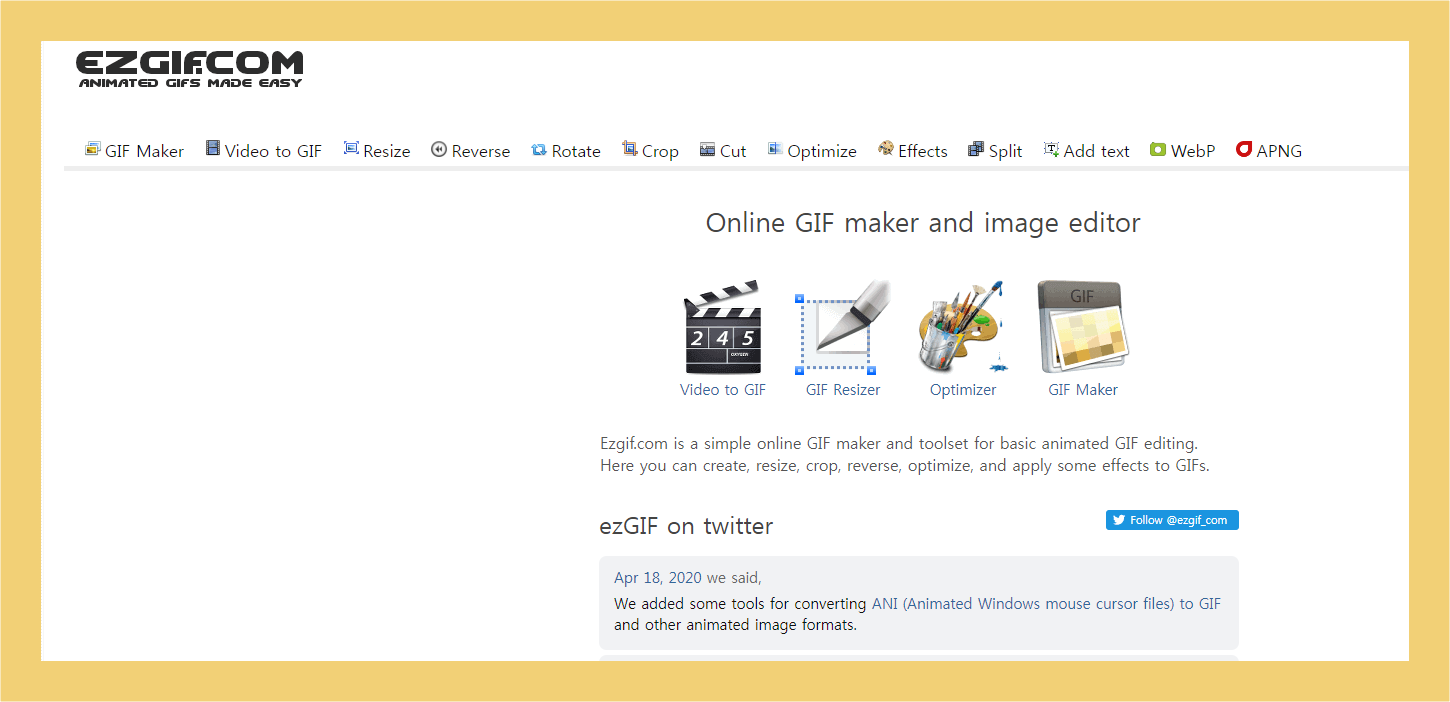Click the GIF Maker link under tile image

coord(1083,390)
